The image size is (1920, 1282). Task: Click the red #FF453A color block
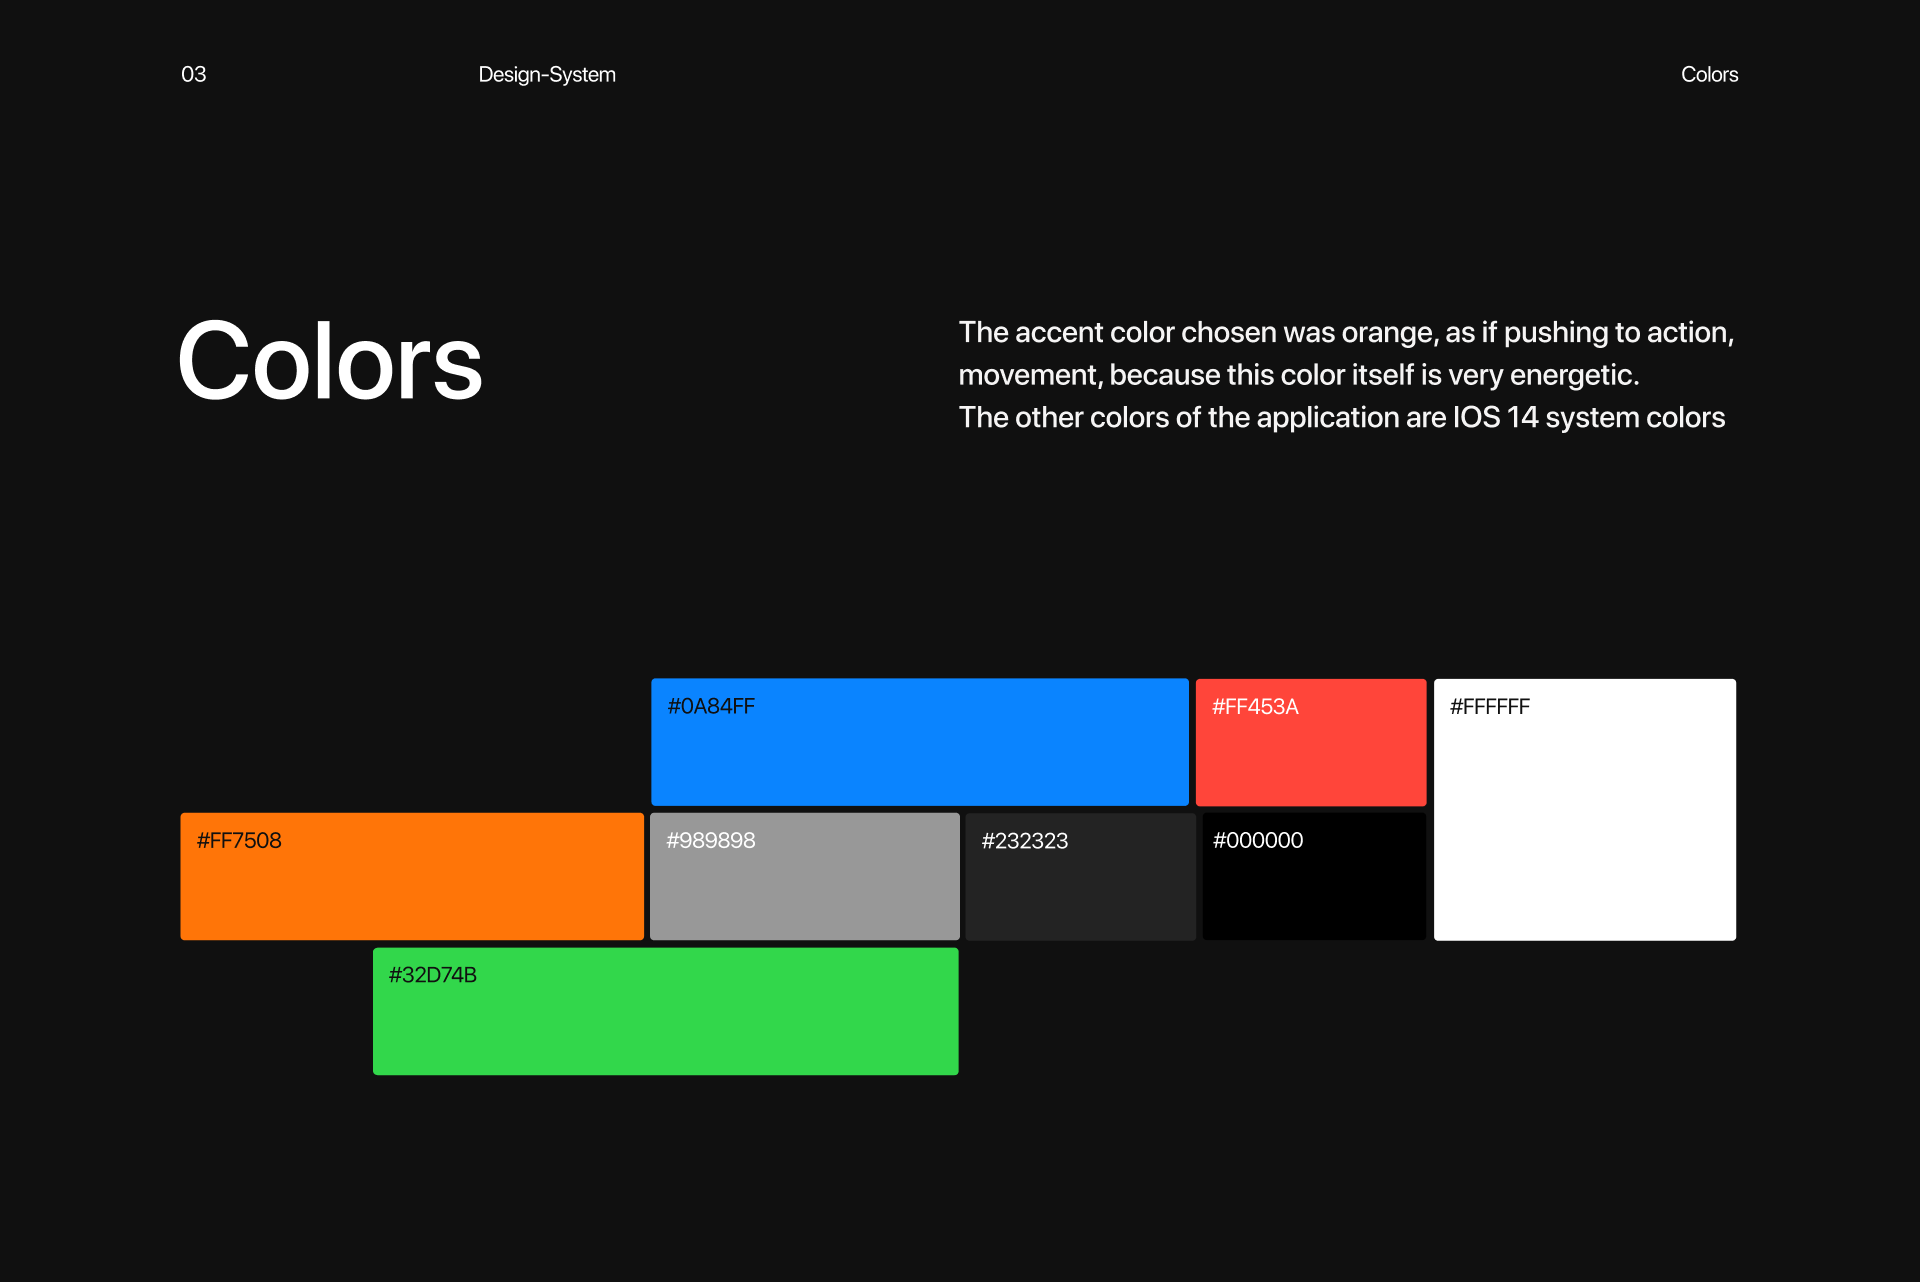(x=1310, y=758)
